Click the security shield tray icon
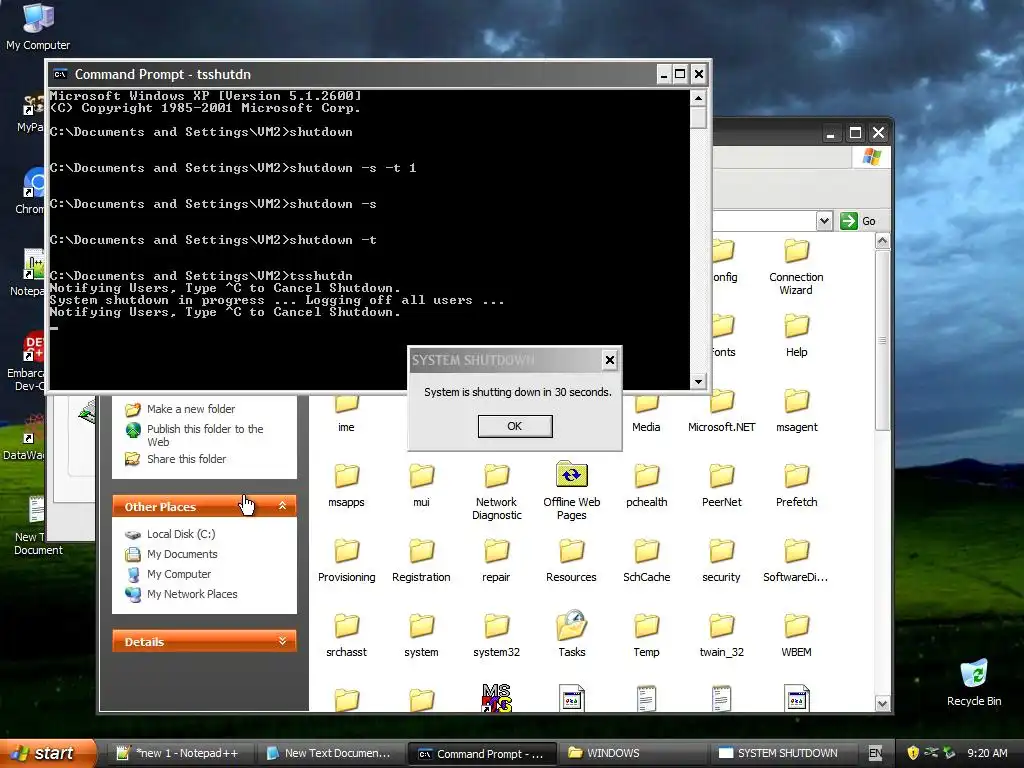The width and height of the screenshot is (1024, 768). [x=912, y=753]
